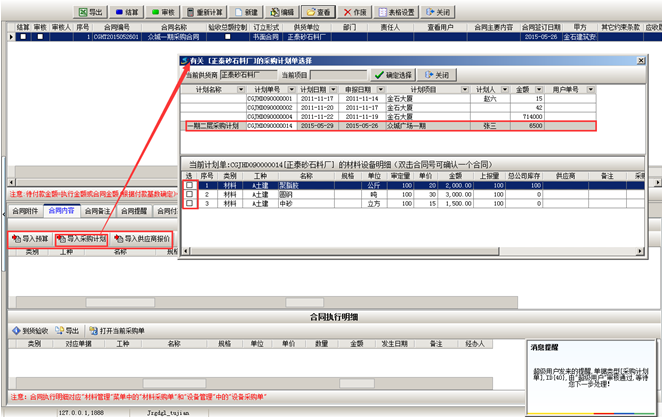Tick the checkbox for the 聚脂胶 material row
662x419 pixels.
(x=190, y=185)
